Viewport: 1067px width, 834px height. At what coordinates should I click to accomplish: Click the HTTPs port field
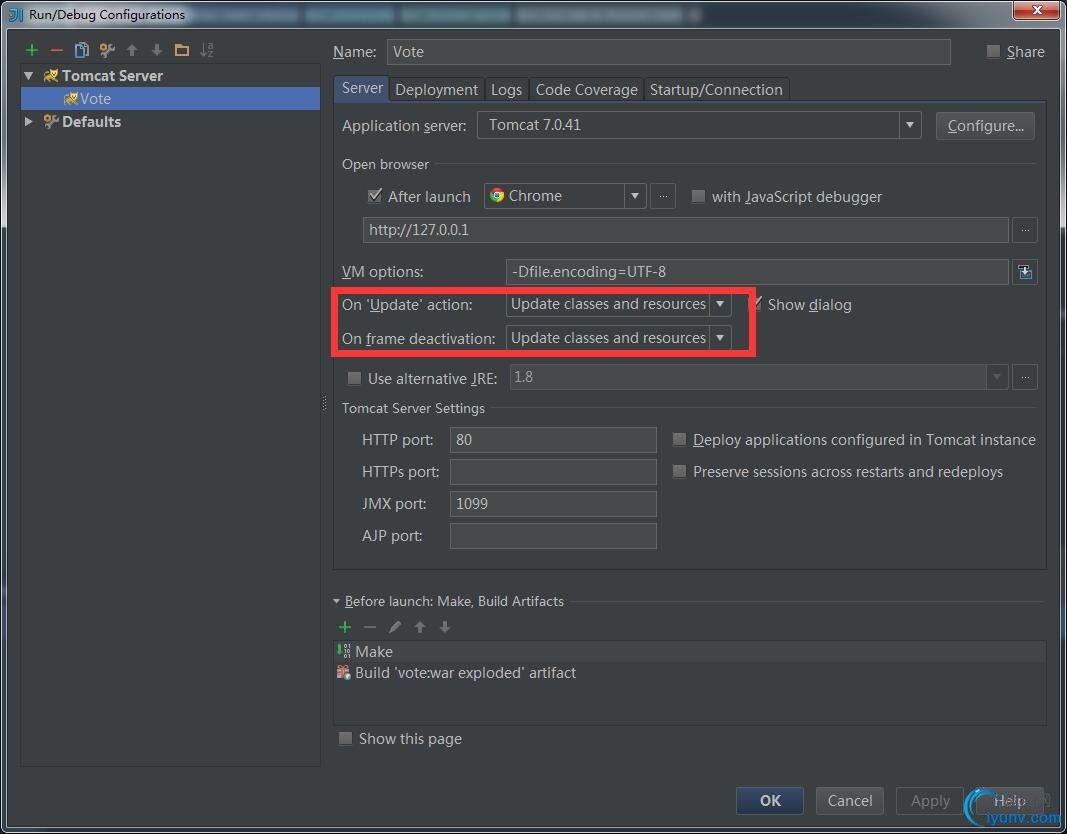click(x=553, y=471)
